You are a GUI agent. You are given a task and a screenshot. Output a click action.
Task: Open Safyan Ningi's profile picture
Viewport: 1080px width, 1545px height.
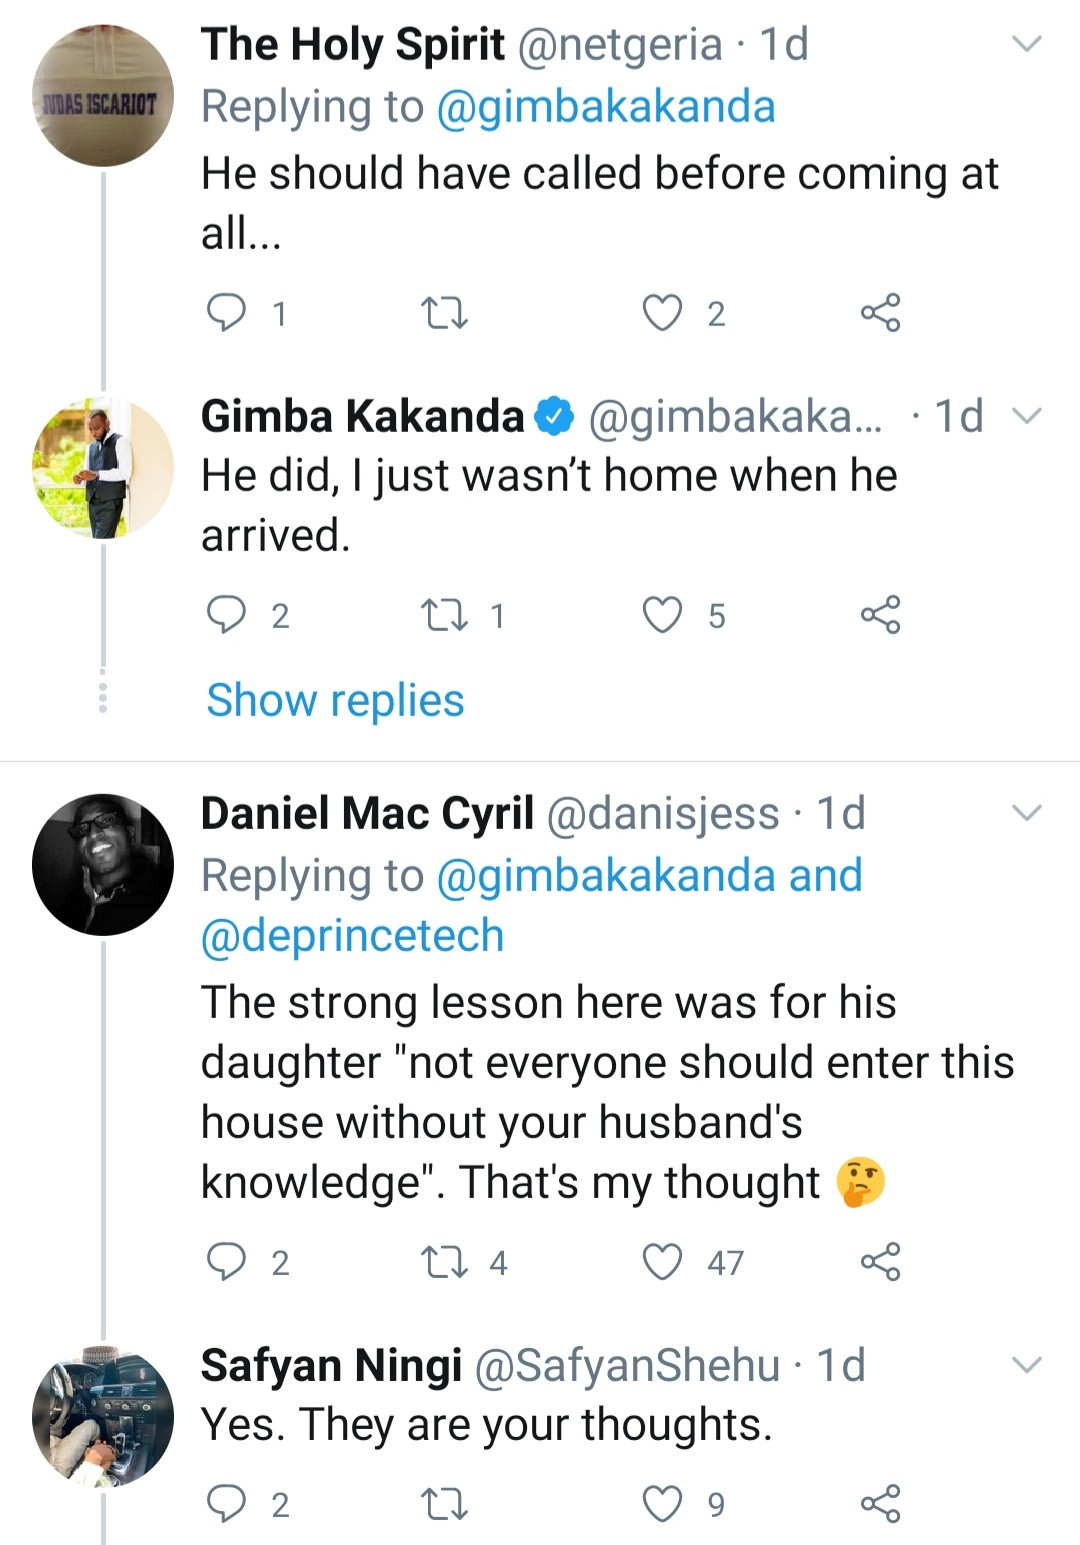[103, 1417]
